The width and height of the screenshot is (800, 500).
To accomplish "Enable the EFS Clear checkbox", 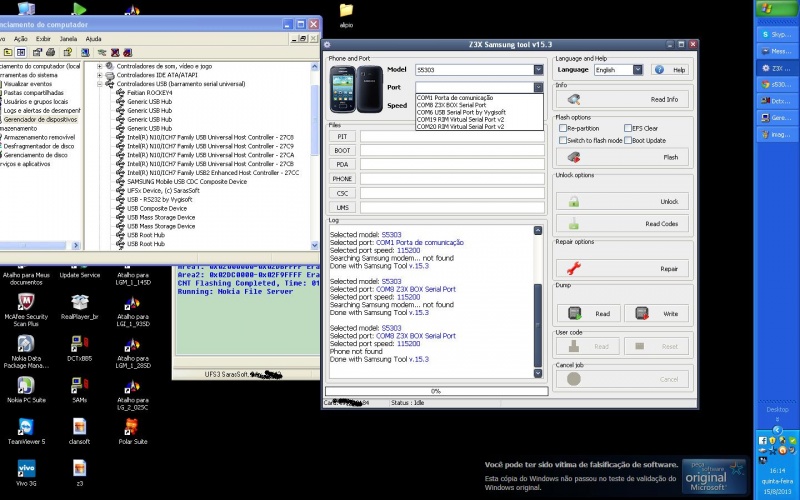I will pos(628,128).
